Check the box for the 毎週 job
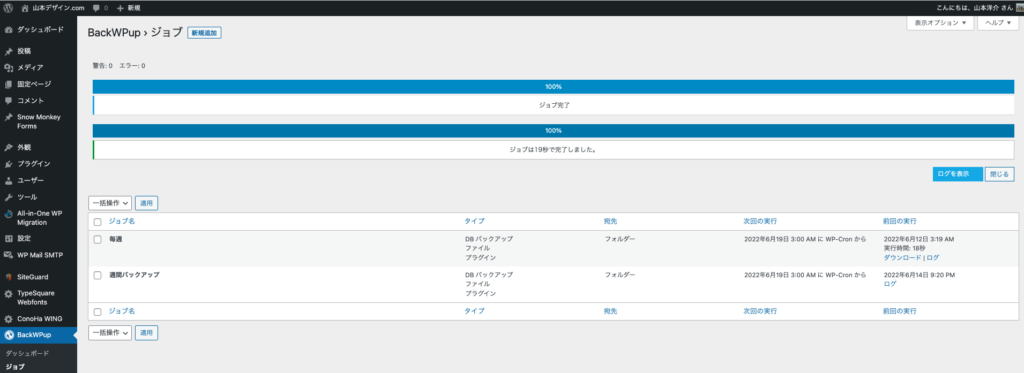This screenshot has height=373, width=1024. [x=97, y=239]
